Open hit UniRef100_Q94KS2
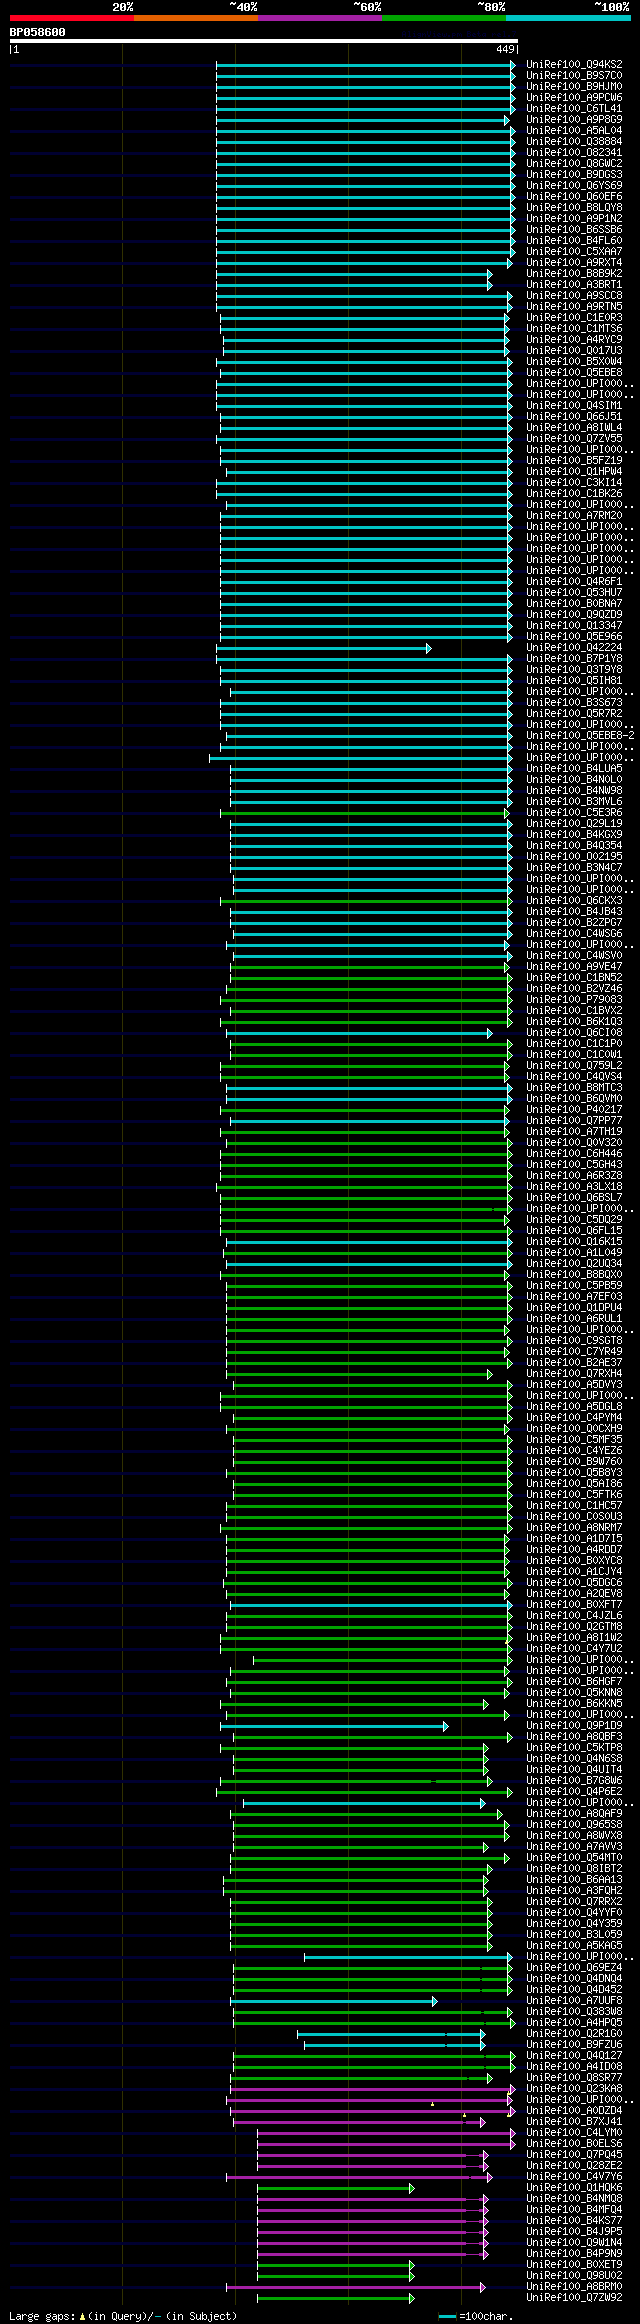The image size is (640, 2324). [574, 64]
